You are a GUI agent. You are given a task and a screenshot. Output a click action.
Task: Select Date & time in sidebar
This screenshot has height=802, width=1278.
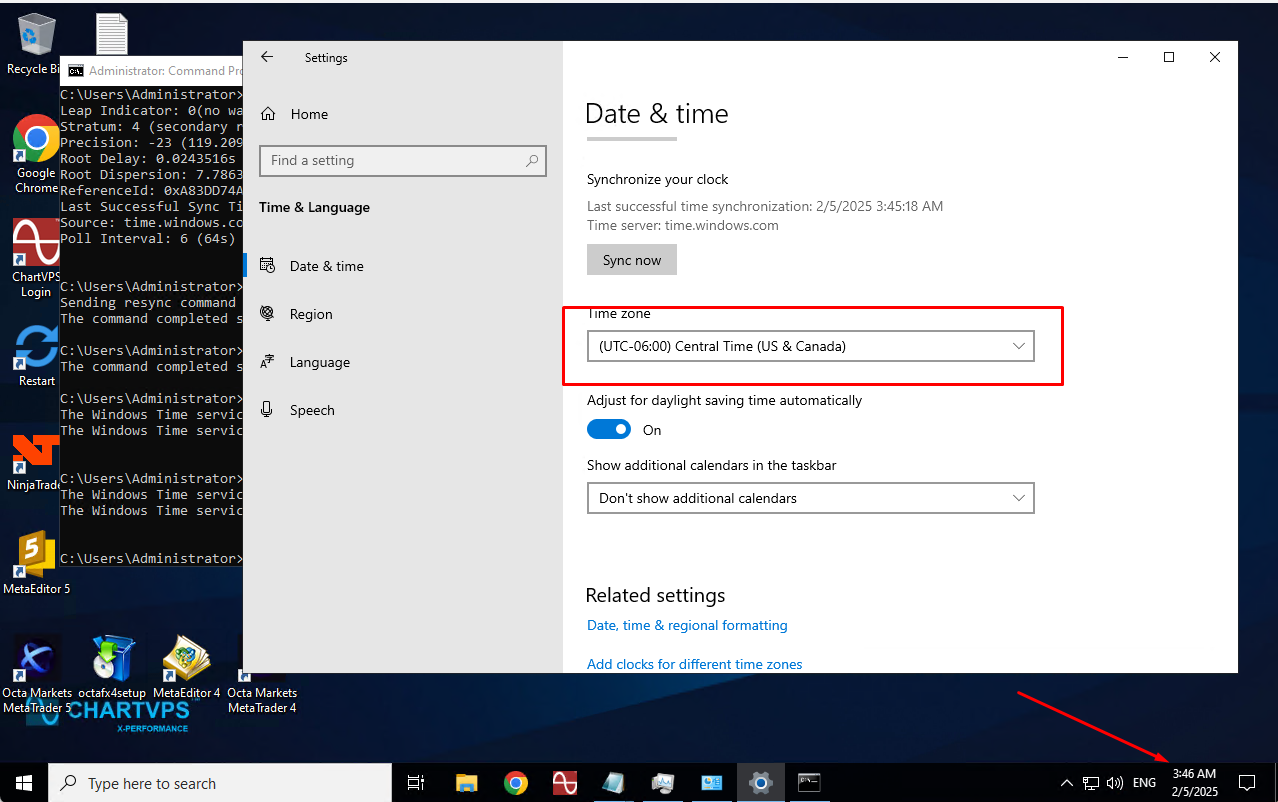[x=403, y=266]
